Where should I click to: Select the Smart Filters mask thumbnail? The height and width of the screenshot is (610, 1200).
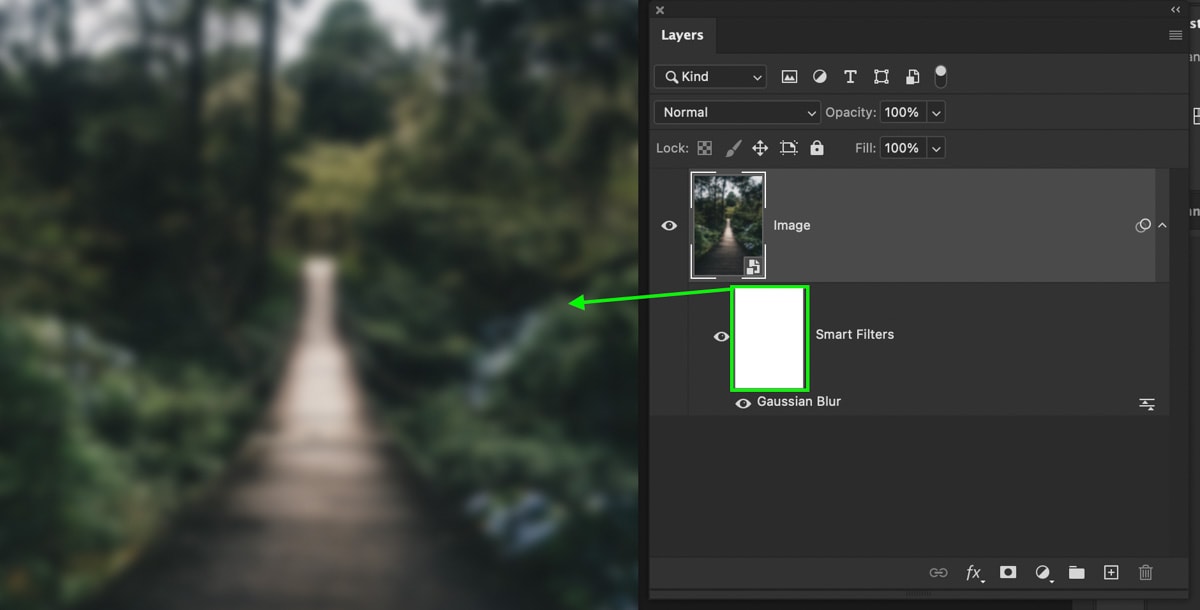coord(769,338)
